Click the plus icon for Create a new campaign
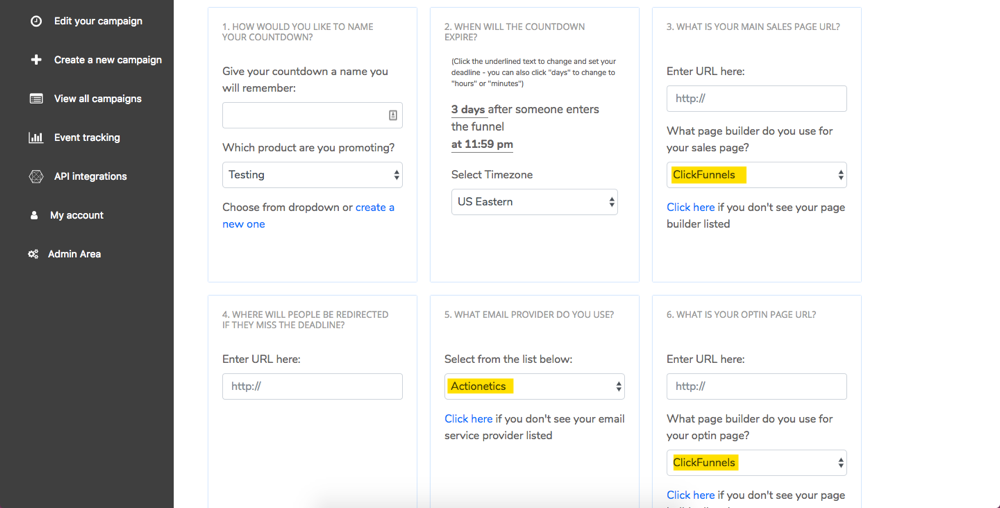 point(36,60)
